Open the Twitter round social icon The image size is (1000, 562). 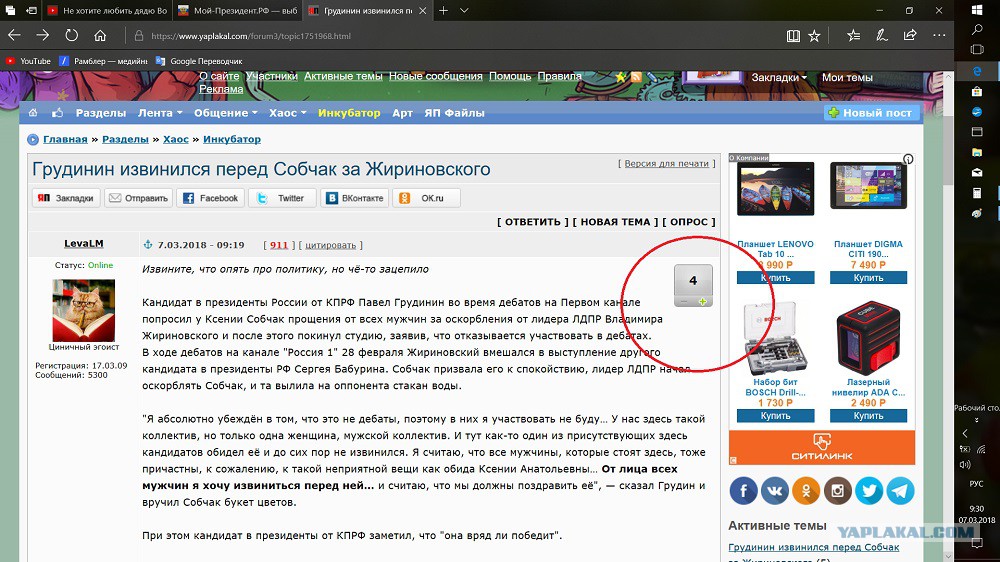click(x=869, y=491)
